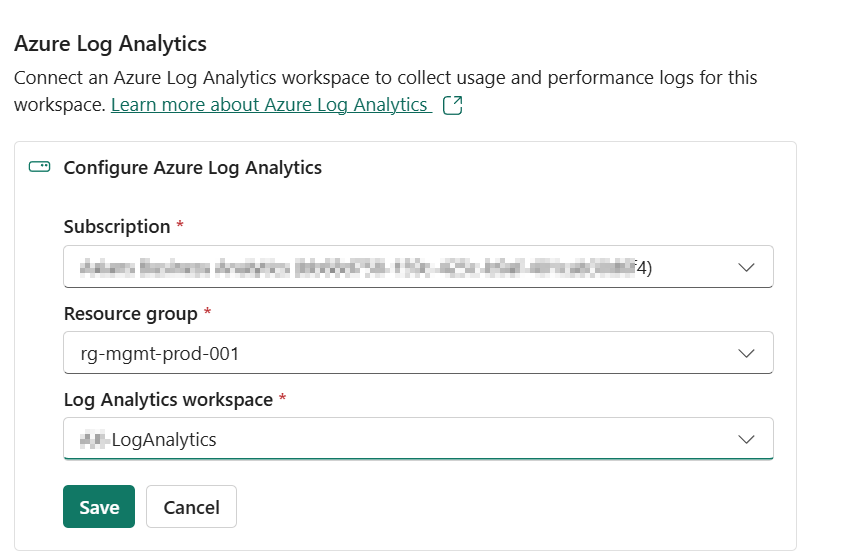Click the Log Analytics workspace chevron arrow

[746, 439]
